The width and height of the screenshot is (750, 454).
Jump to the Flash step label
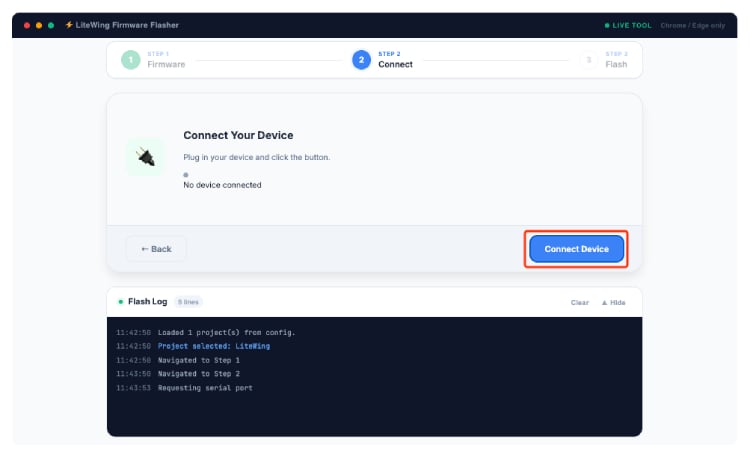click(x=616, y=64)
